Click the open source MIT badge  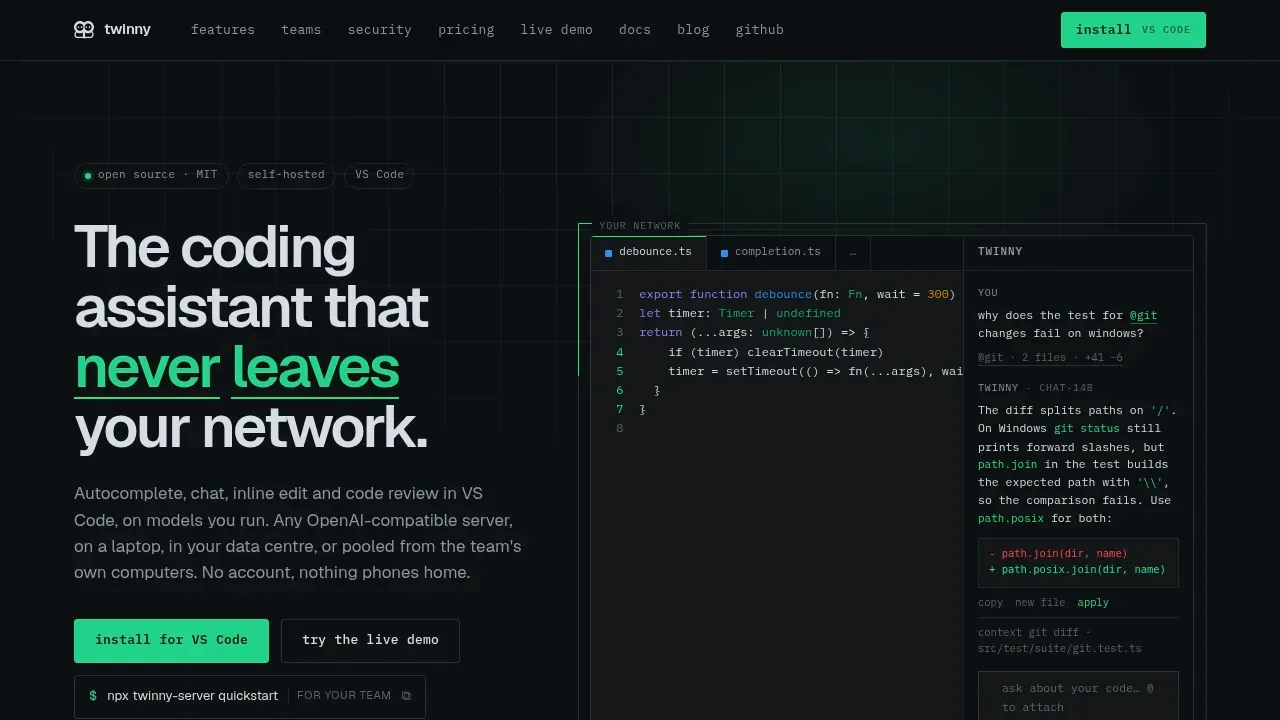click(151, 175)
